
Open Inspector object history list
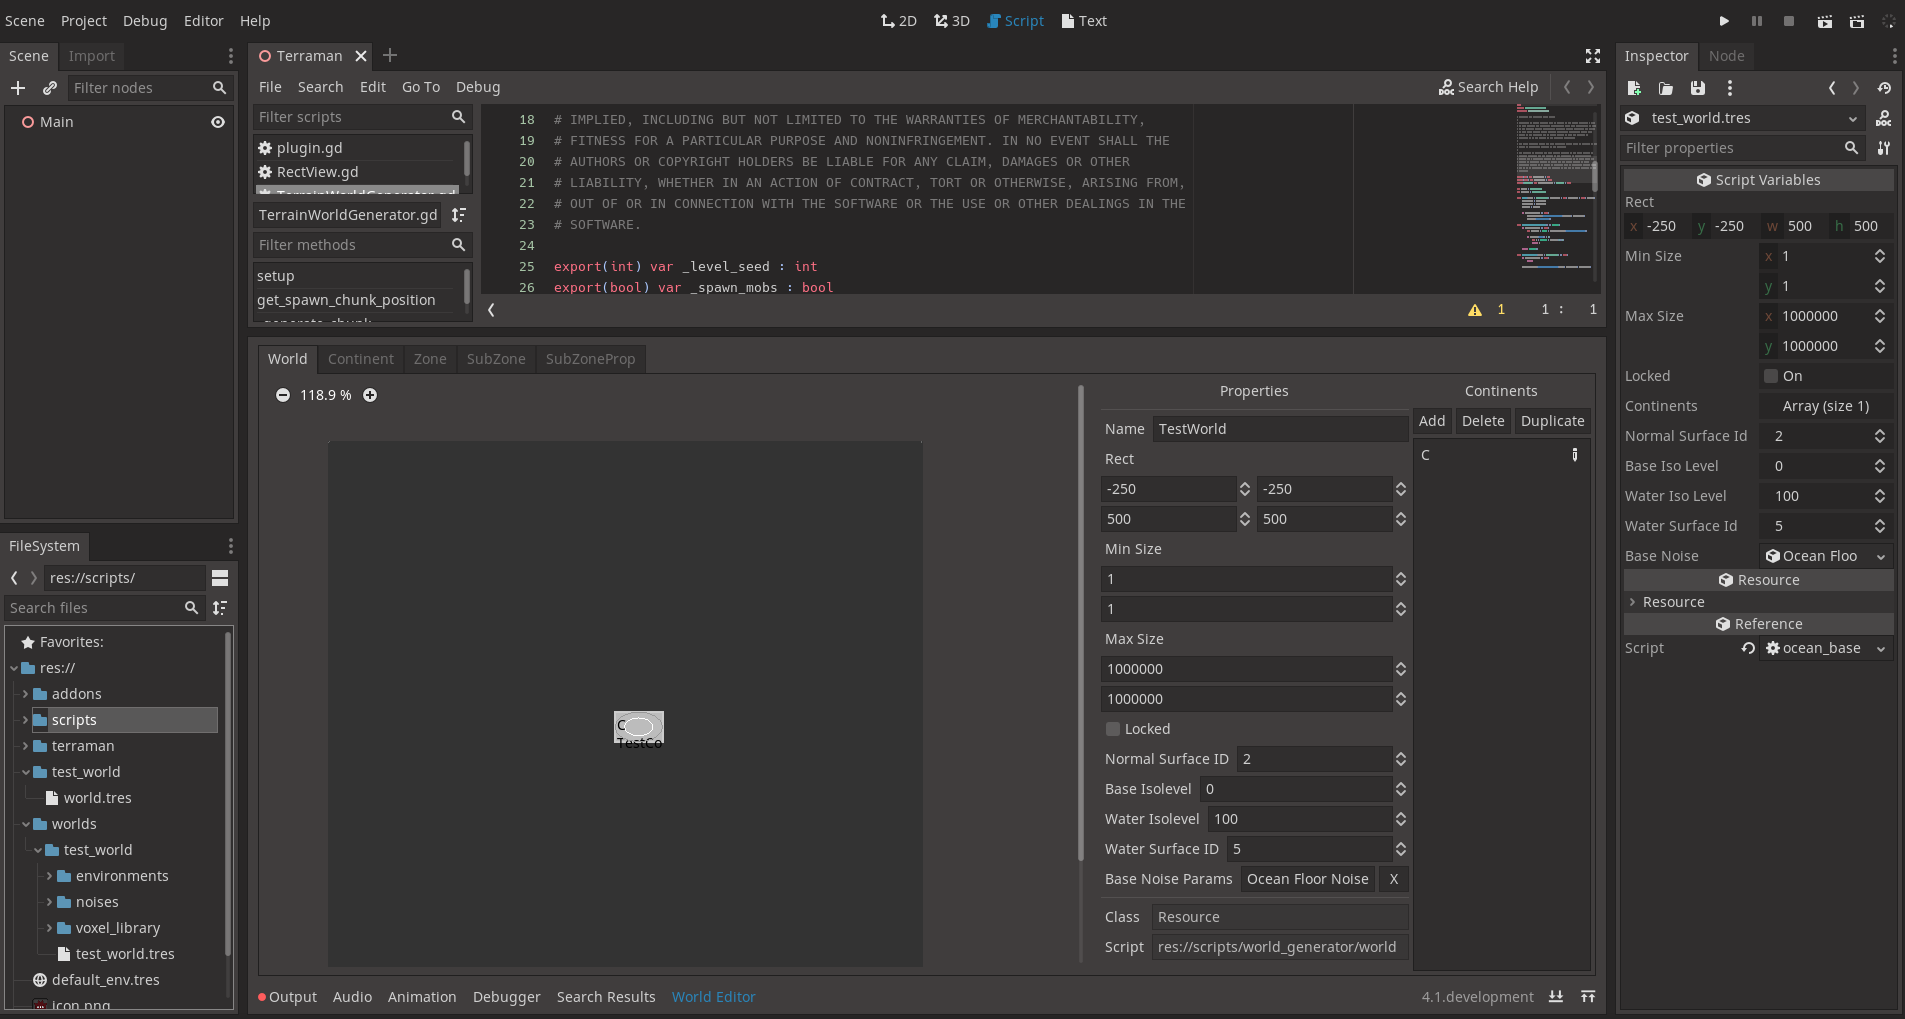(1884, 88)
